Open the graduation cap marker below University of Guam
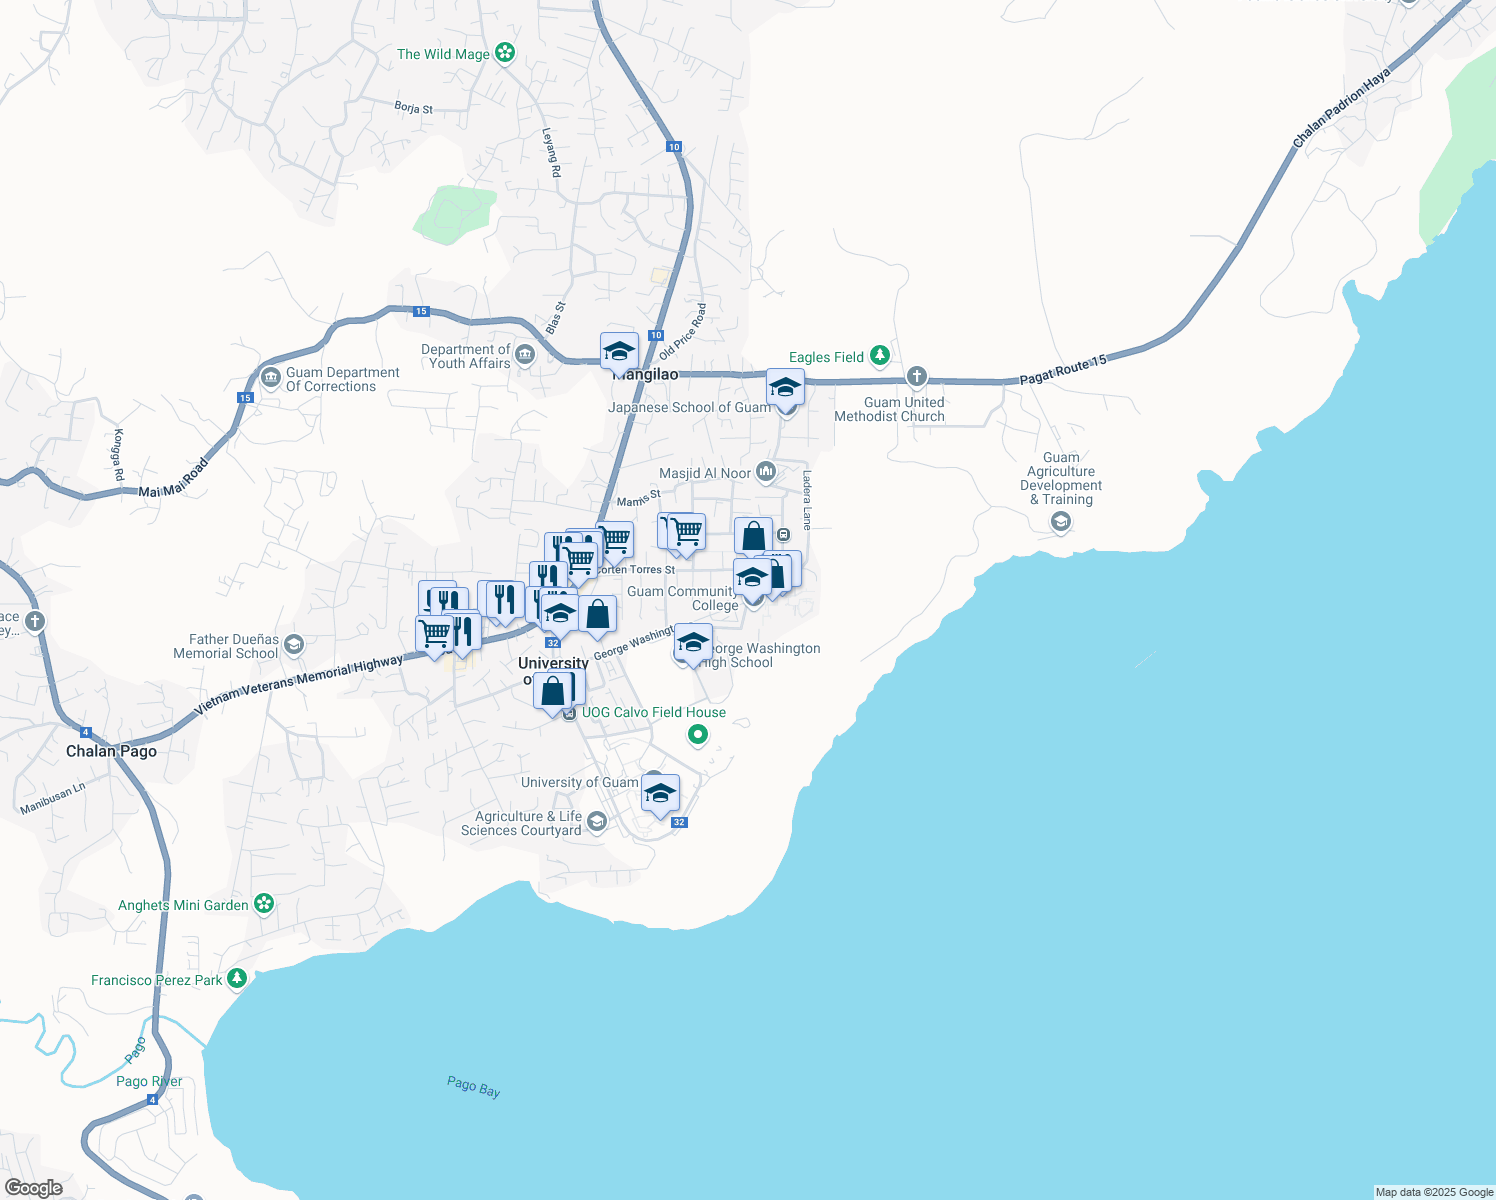The image size is (1496, 1200). (659, 793)
